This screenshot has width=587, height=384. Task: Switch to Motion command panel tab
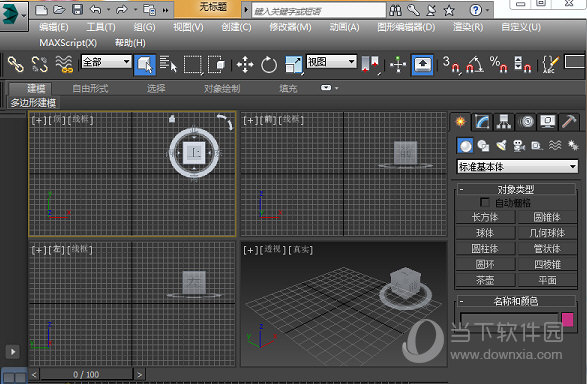pyautogui.click(x=526, y=122)
